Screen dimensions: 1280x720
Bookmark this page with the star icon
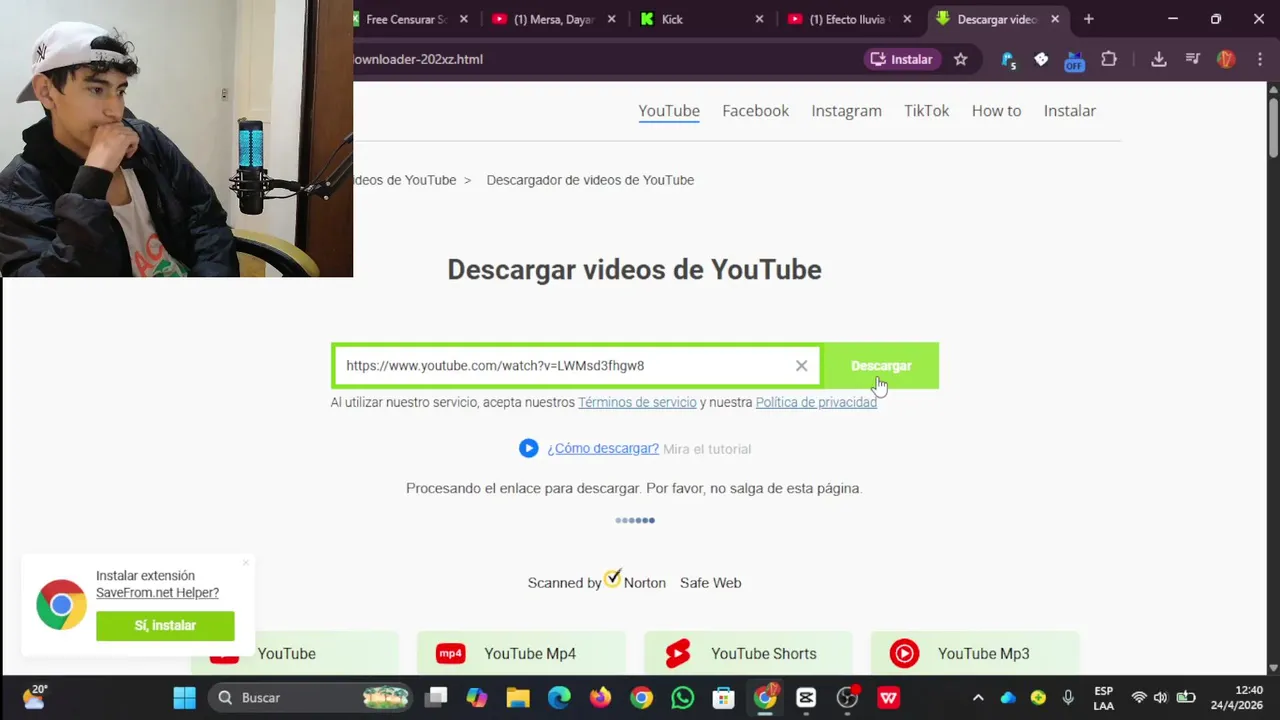(x=960, y=59)
